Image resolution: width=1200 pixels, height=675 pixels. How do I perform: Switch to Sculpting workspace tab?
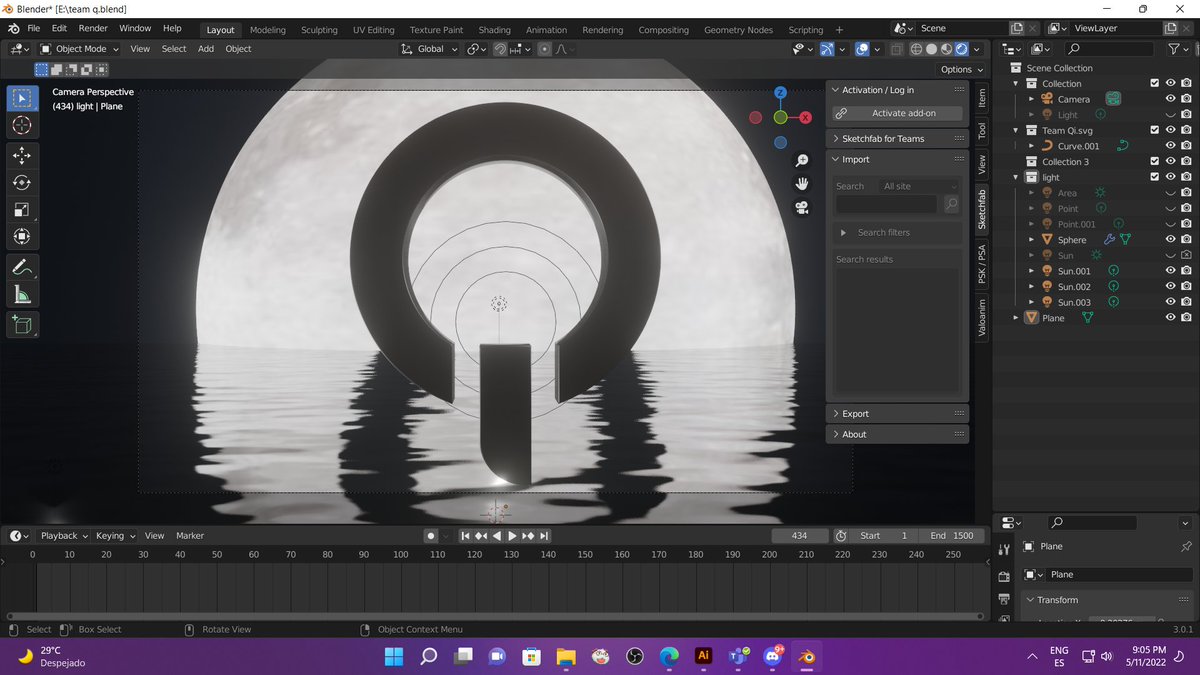click(319, 30)
